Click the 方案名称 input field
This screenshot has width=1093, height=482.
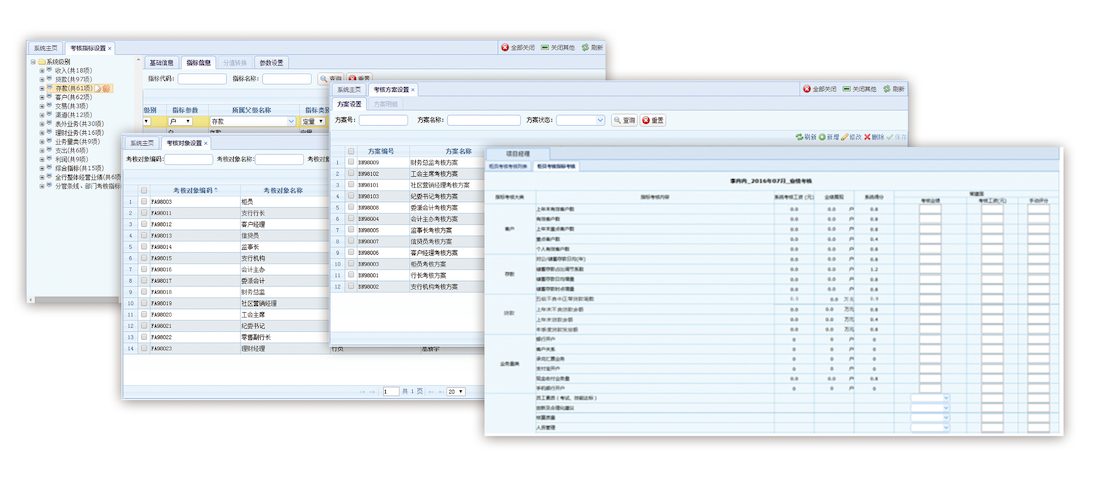pos(484,120)
